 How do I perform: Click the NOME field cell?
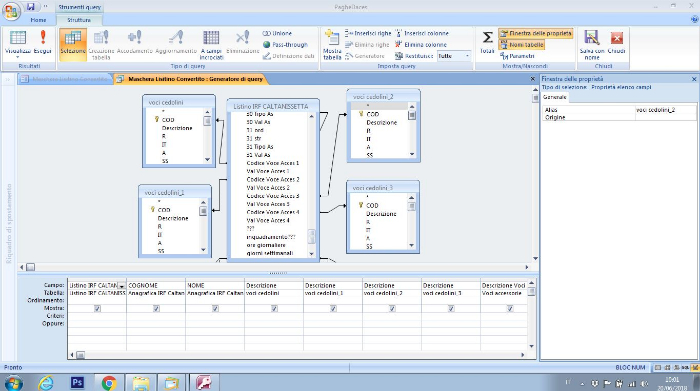point(215,286)
